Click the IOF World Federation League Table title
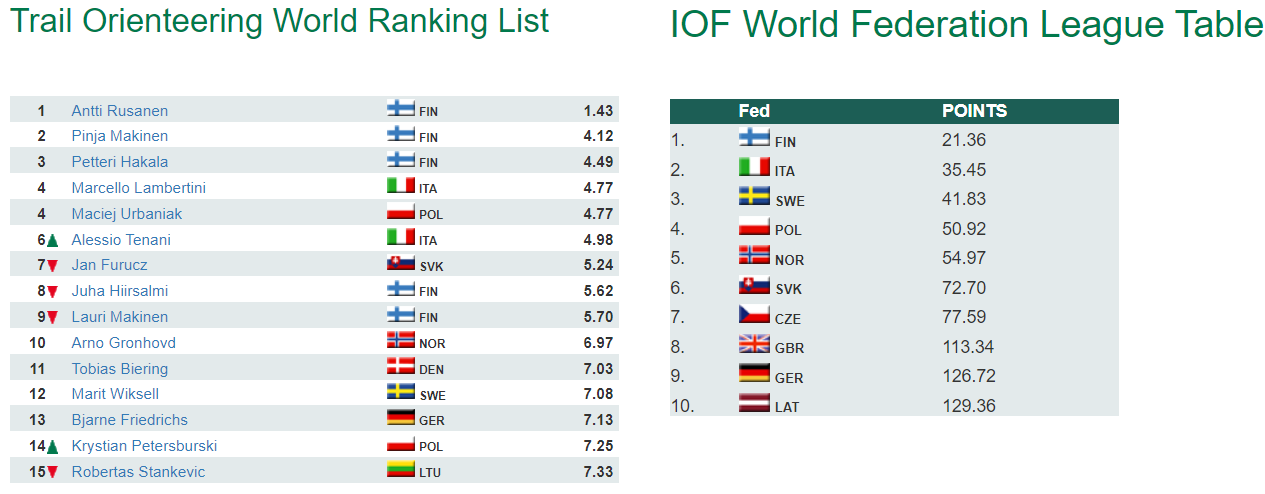Viewport: 1265px width, 494px height. point(966,25)
